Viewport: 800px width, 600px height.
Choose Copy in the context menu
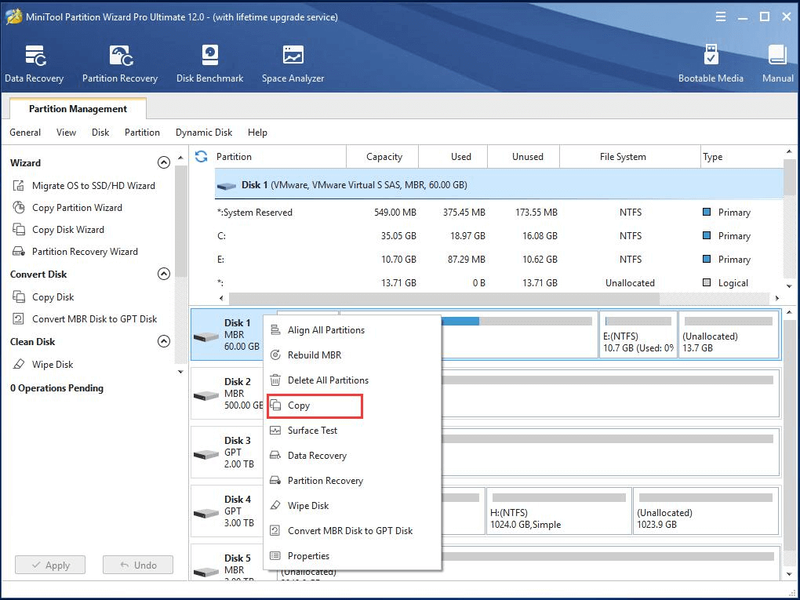pyautogui.click(x=315, y=406)
